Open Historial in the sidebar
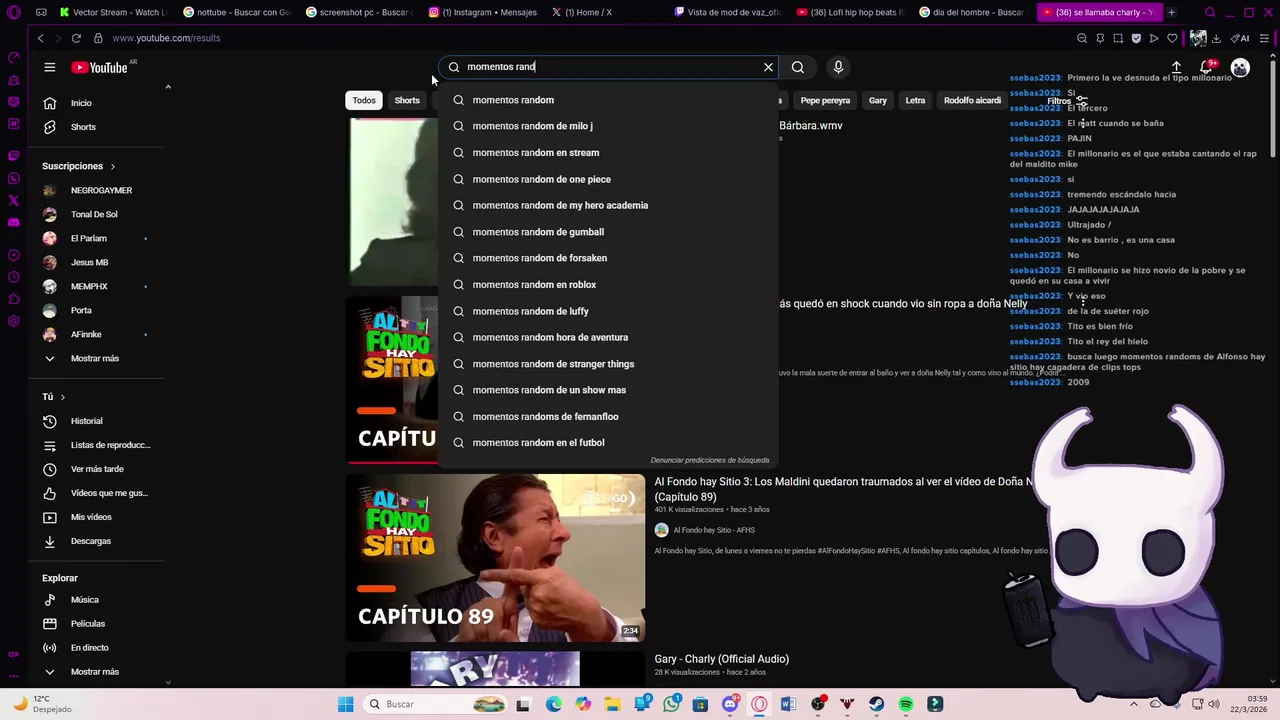The image size is (1280, 720). tap(98, 421)
